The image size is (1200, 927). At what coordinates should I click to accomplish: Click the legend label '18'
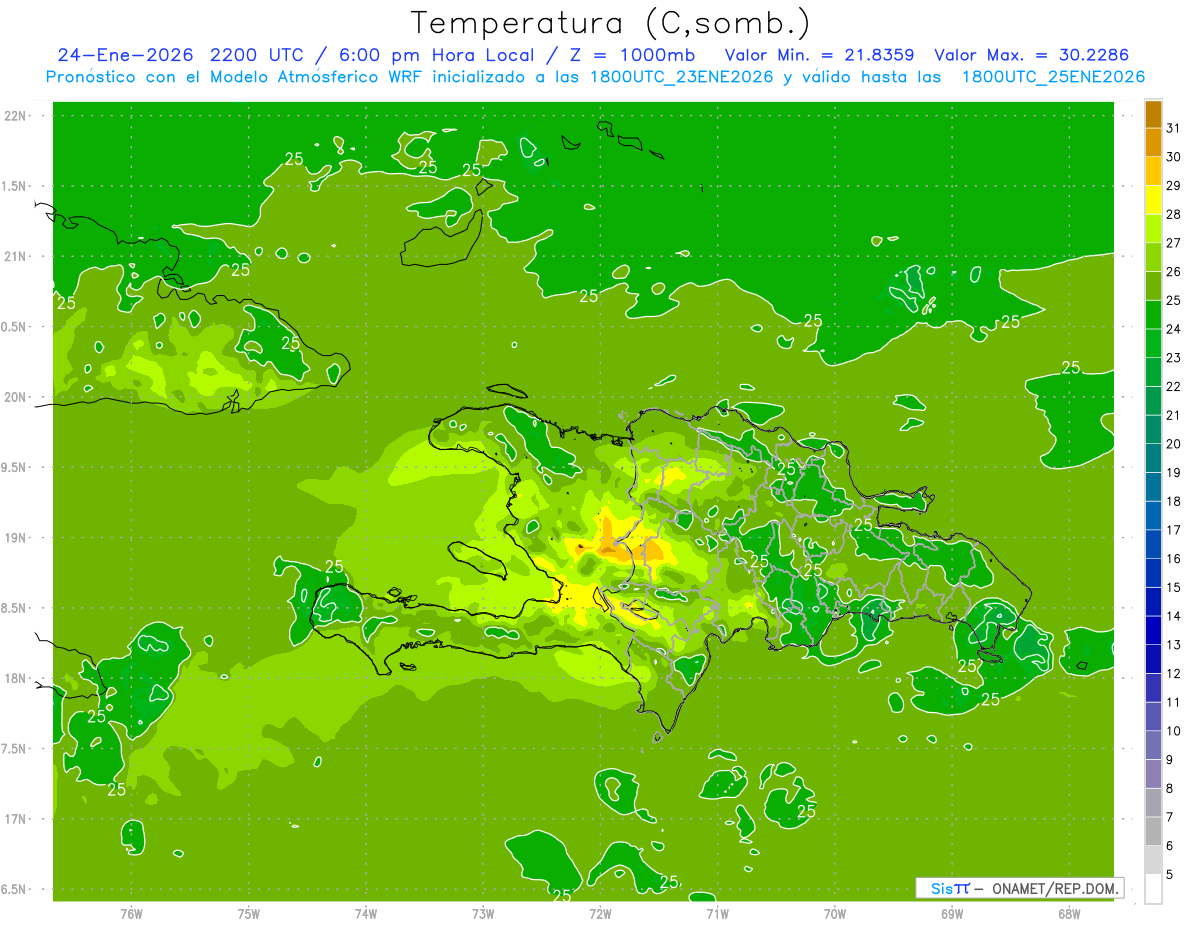coord(1173,501)
